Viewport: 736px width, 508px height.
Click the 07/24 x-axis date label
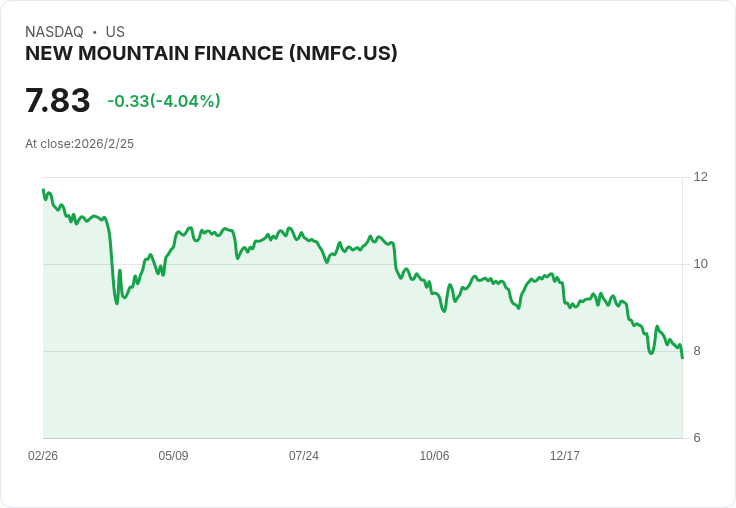point(304,456)
